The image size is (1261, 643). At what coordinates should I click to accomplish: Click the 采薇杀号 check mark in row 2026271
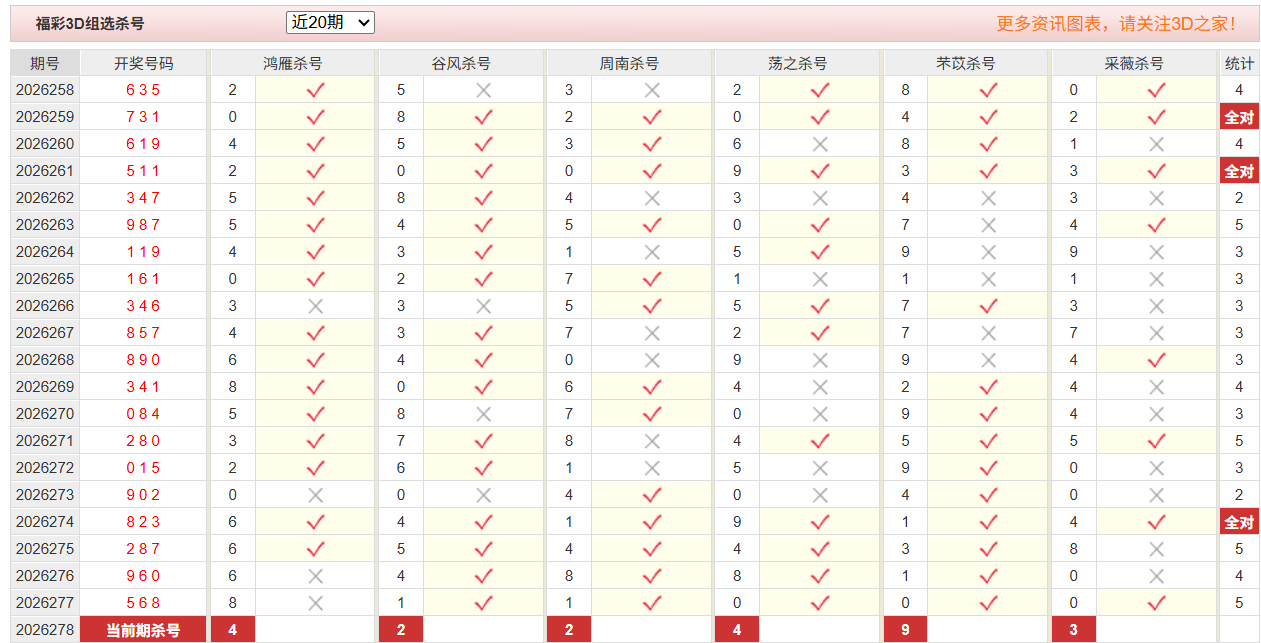pos(1157,441)
